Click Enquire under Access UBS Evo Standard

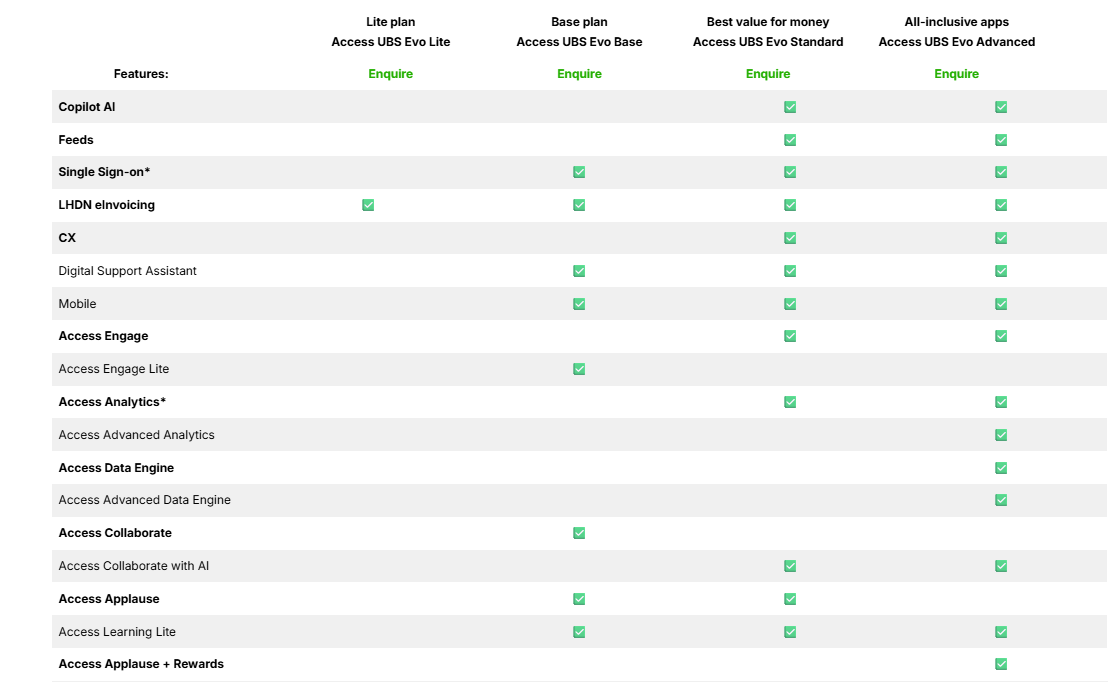click(768, 73)
